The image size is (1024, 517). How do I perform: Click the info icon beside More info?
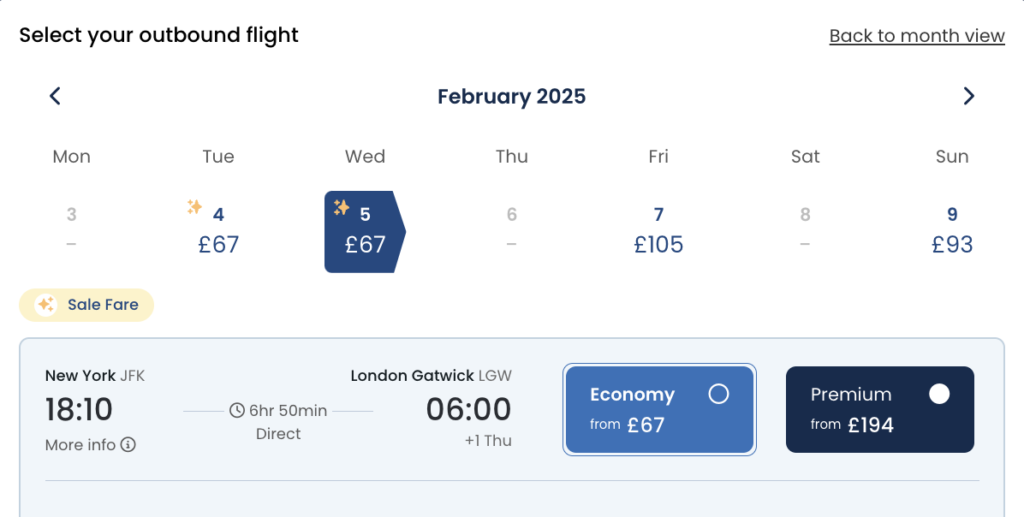point(128,445)
